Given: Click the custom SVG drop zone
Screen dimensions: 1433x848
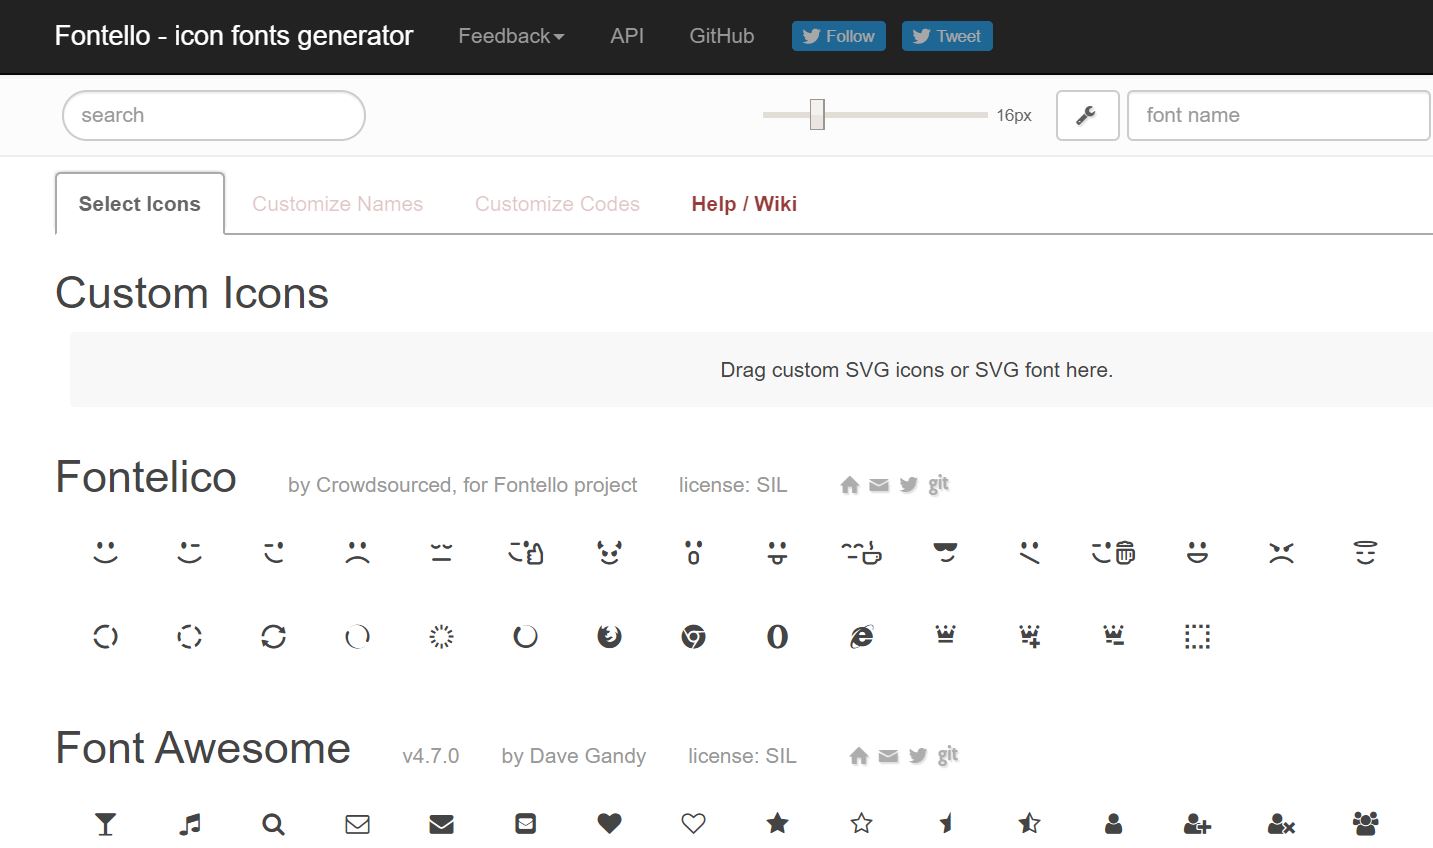Looking at the screenshot, I should click(751, 370).
